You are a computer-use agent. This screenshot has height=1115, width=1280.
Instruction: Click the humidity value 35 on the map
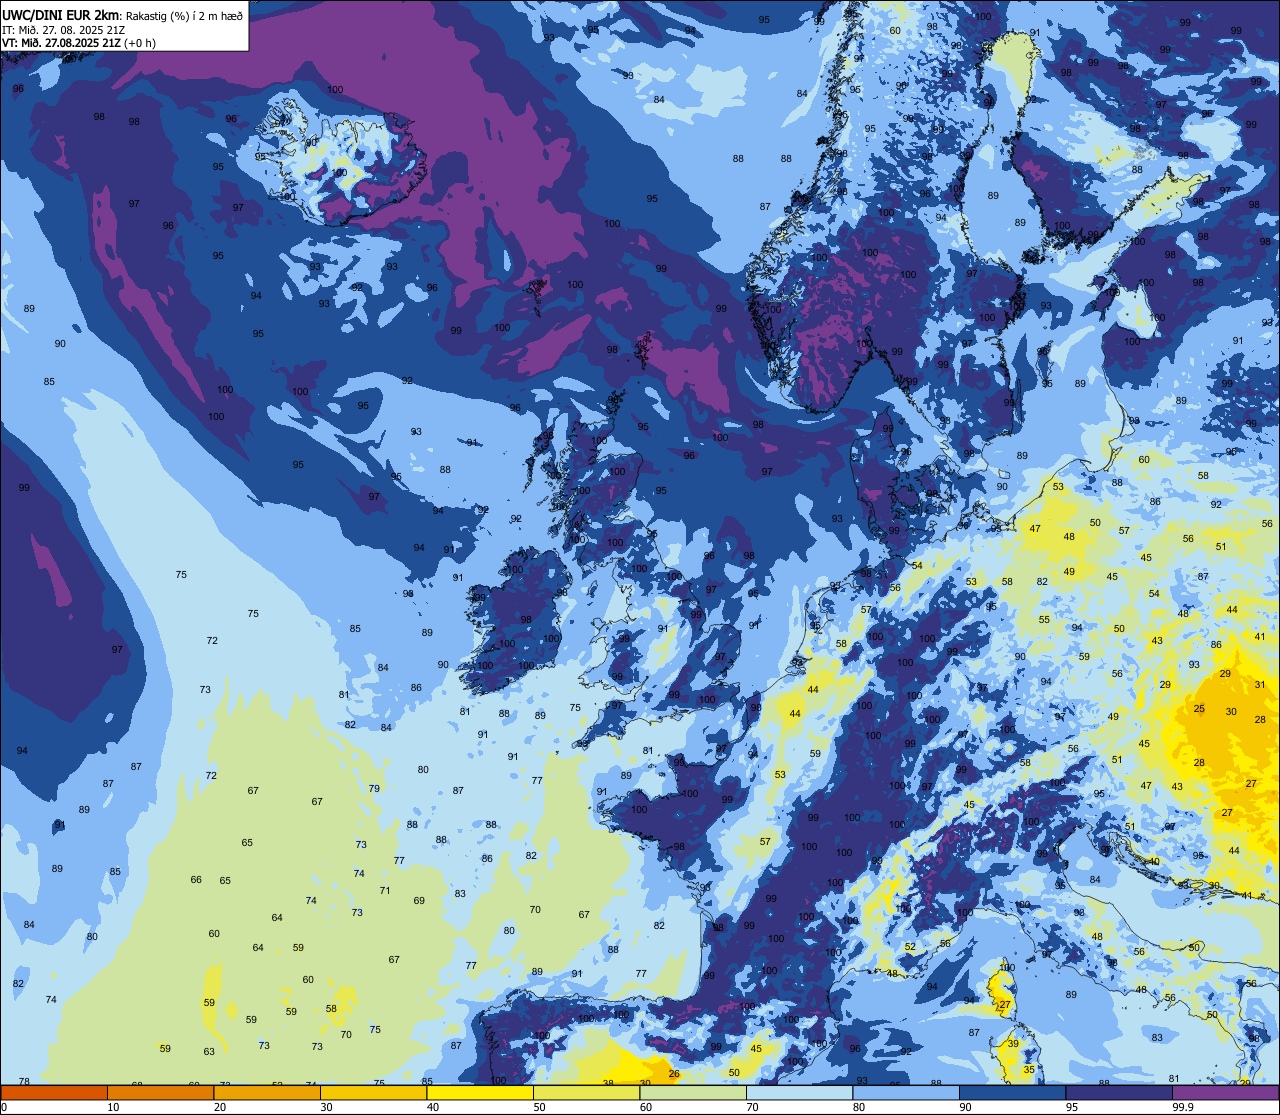[1029, 1070]
